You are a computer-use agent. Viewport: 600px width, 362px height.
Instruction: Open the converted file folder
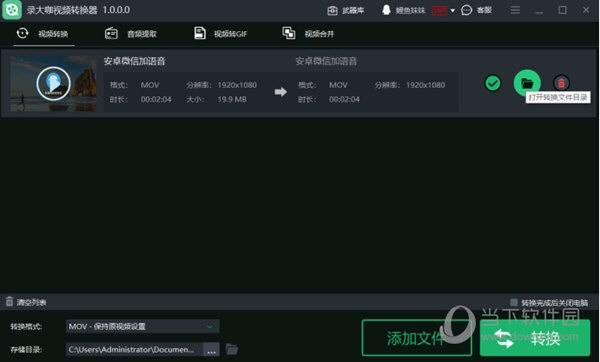click(x=527, y=83)
